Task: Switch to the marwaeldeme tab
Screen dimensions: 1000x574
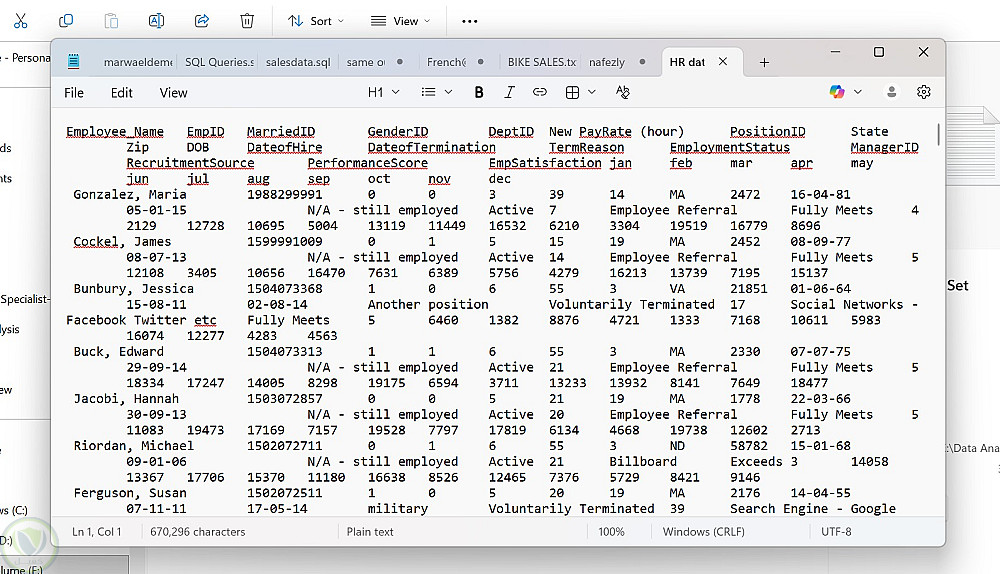Action: coord(138,62)
